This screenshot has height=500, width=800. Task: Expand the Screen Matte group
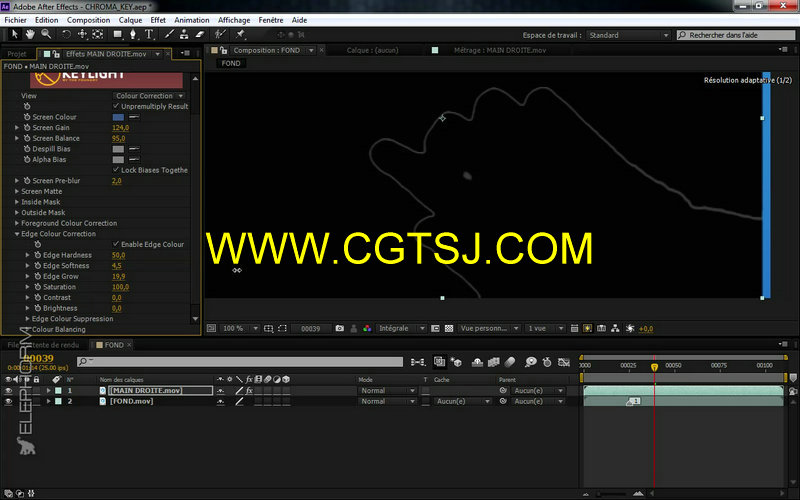coord(17,191)
